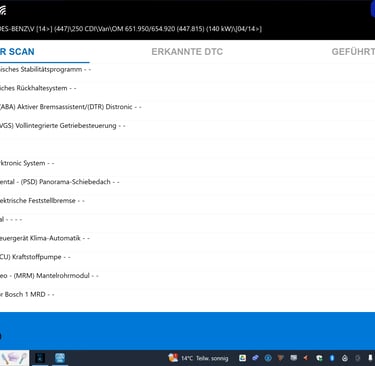
Task: Select (PSD) Panorama-Schiebedach row
Action: [187, 182]
